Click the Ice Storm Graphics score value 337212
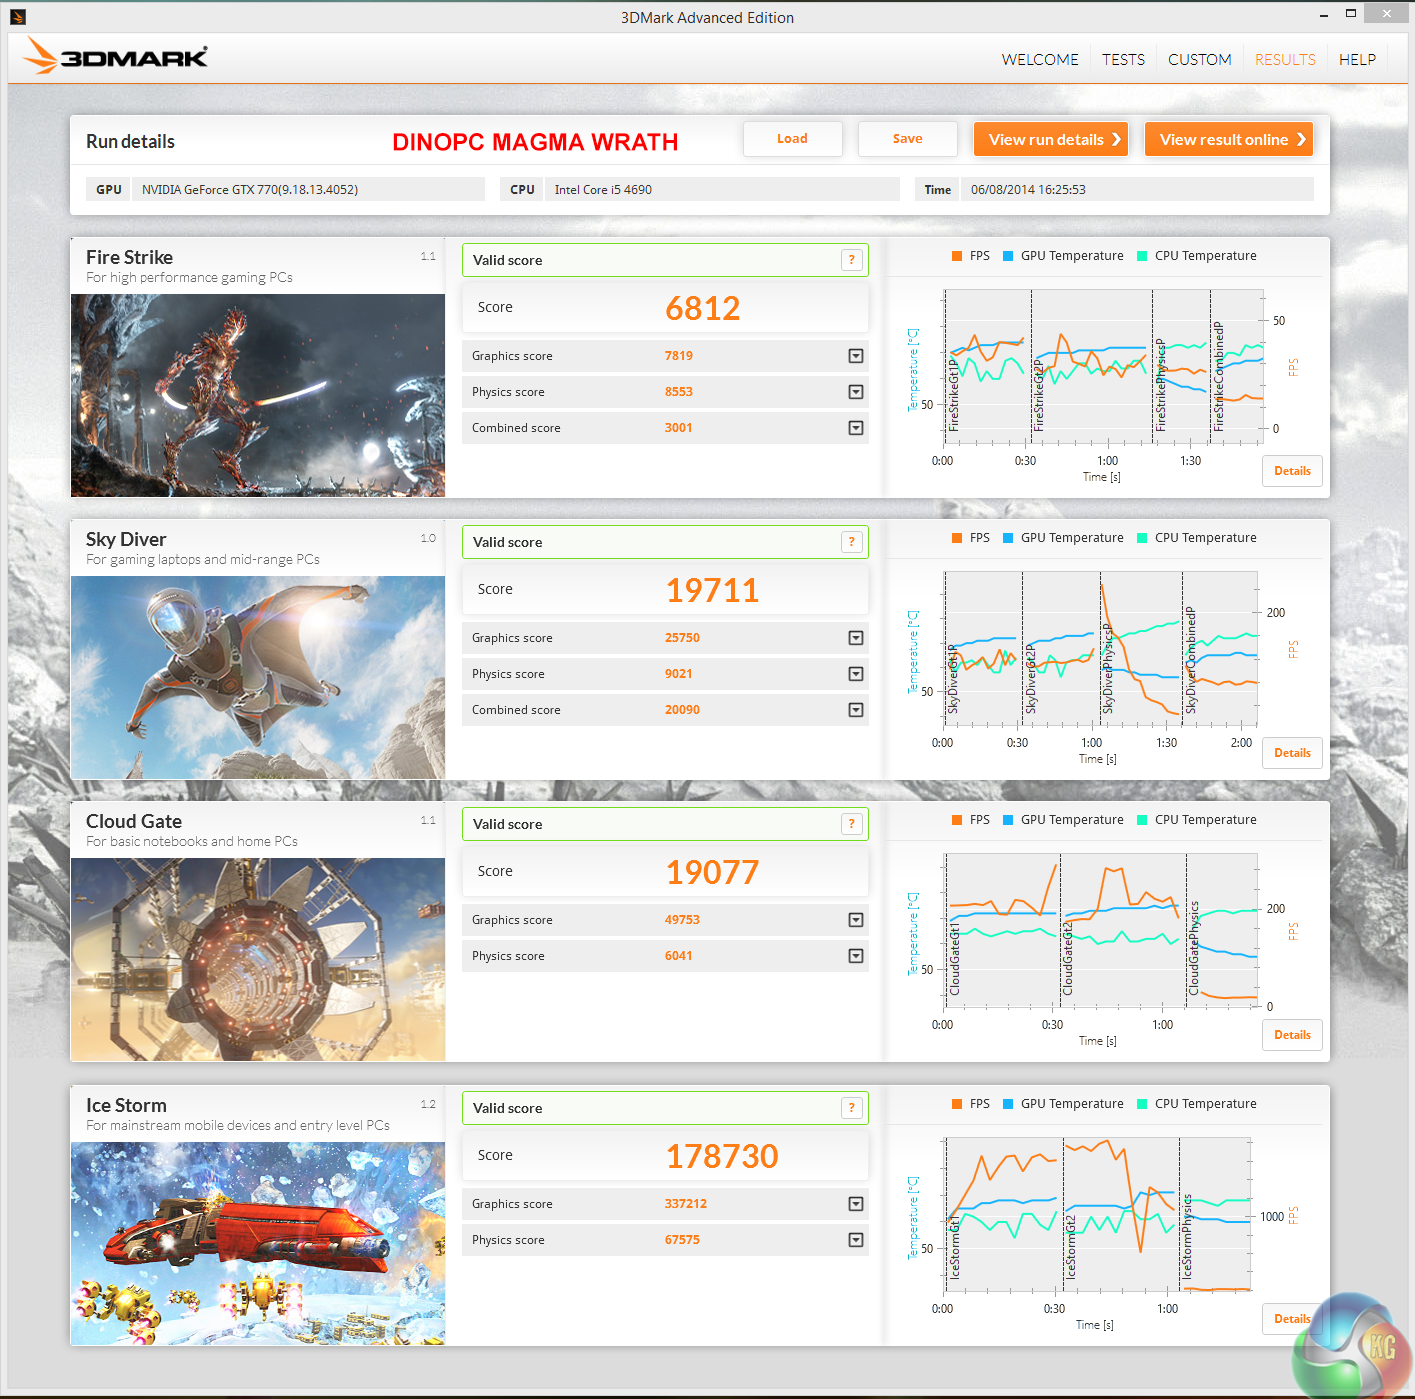 click(x=686, y=1204)
